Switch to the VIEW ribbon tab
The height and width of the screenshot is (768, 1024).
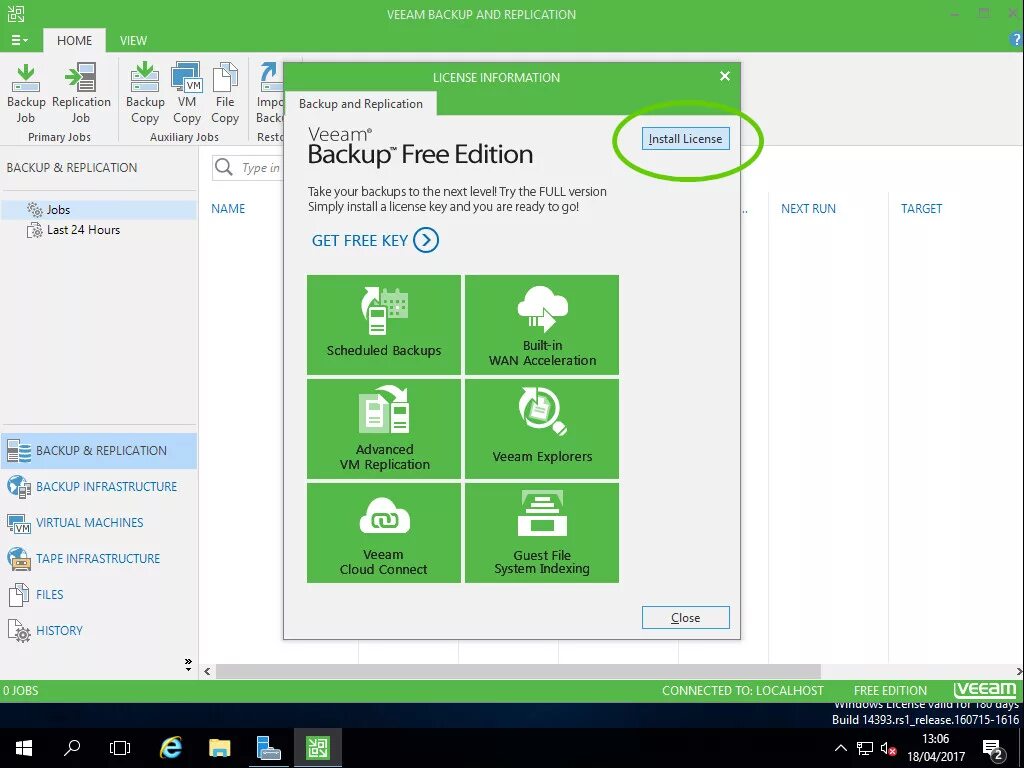coord(133,40)
